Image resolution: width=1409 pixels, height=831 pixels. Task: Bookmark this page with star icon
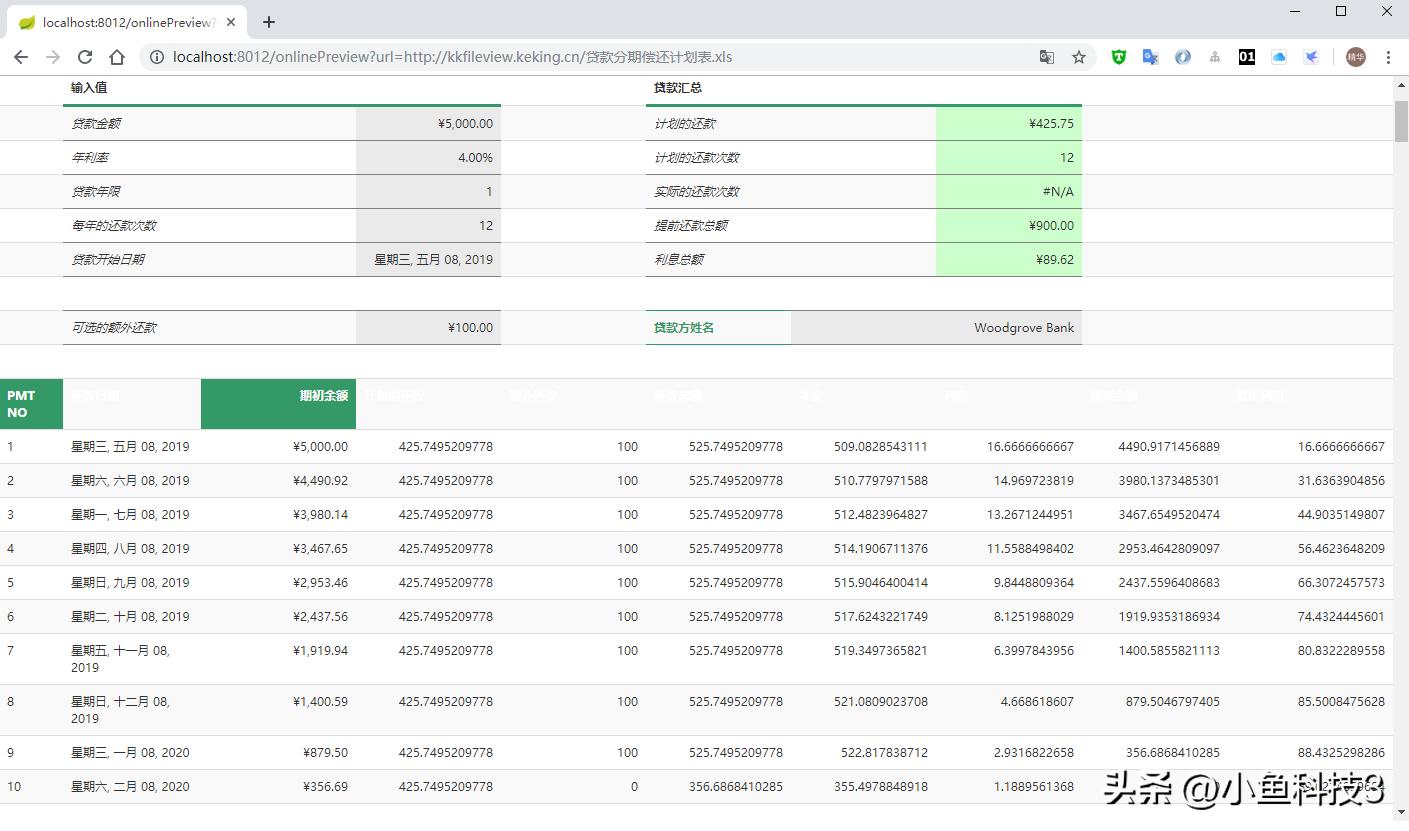[1079, 57]
